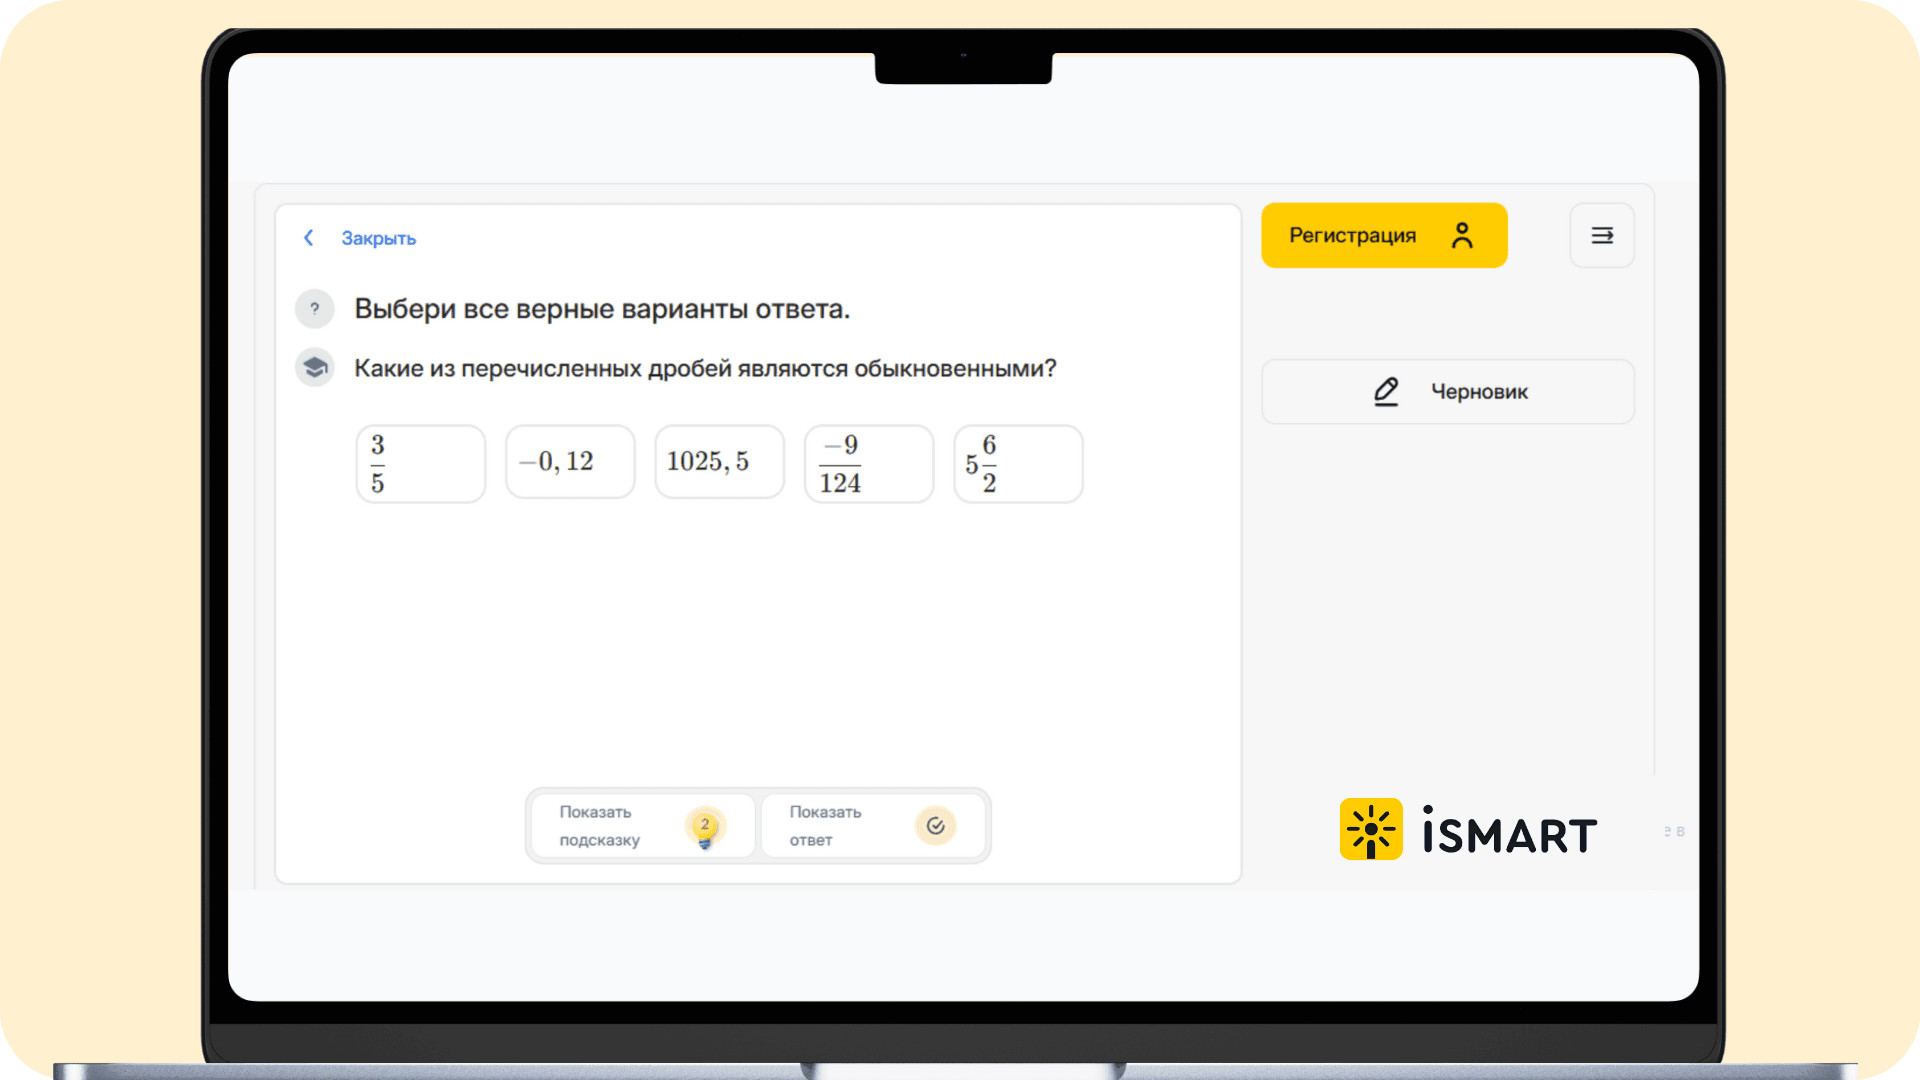
Task: Click the user profile icon in Регистрация
Action: (x=1462, y=236)
